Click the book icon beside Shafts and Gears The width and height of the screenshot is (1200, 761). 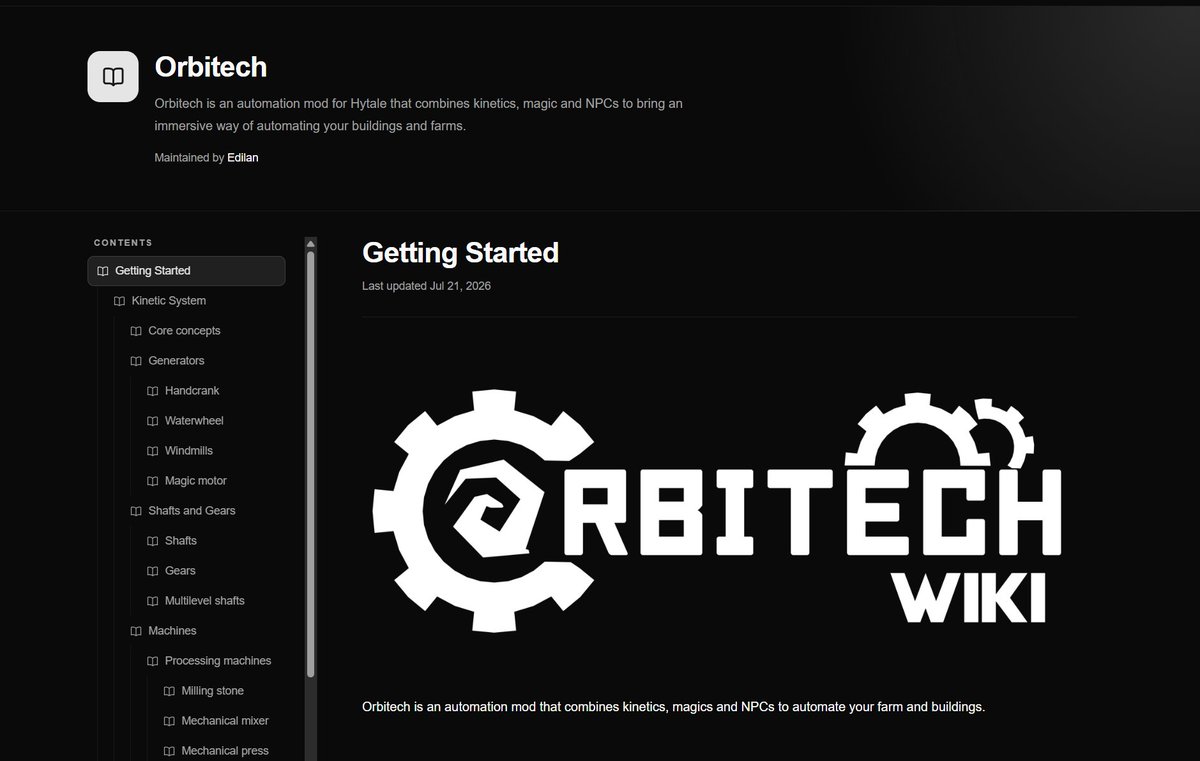coord(136,511)
